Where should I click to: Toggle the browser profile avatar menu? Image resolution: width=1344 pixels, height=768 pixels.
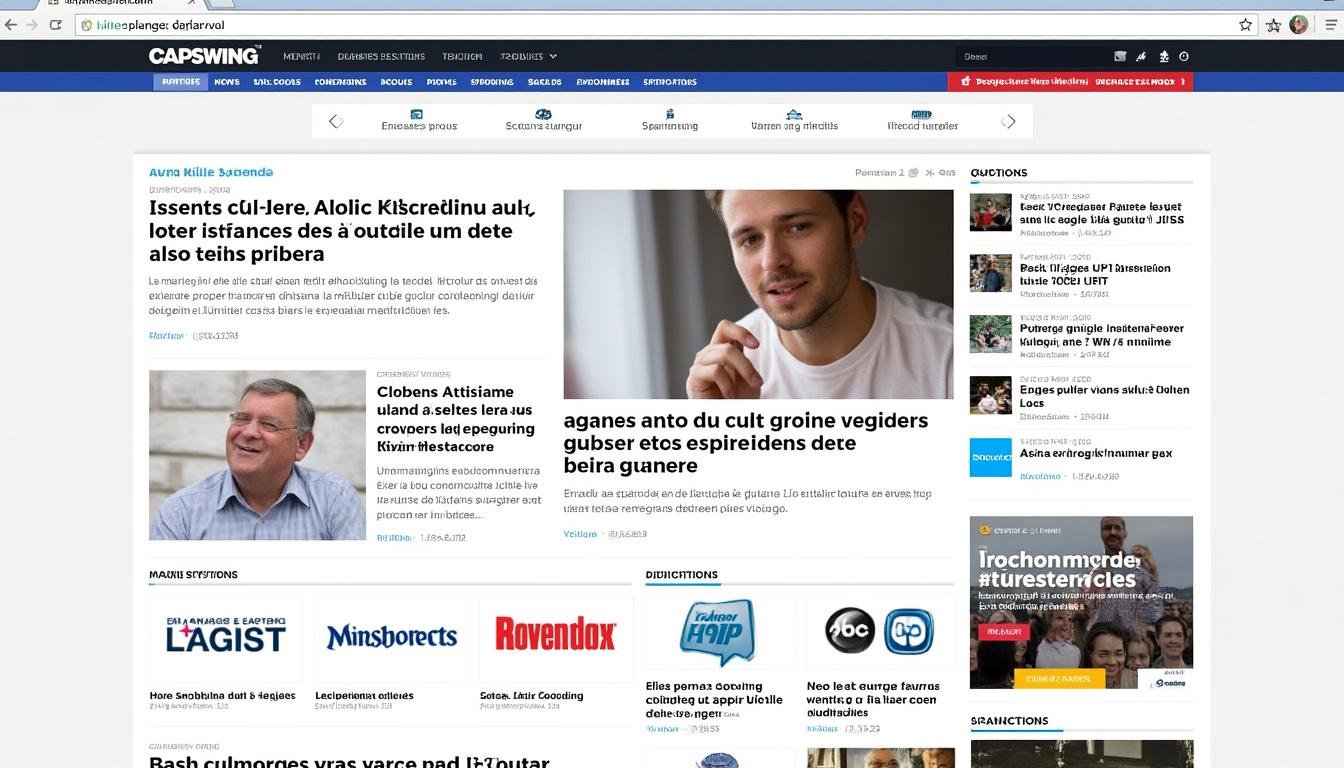tap(1297, 23)
